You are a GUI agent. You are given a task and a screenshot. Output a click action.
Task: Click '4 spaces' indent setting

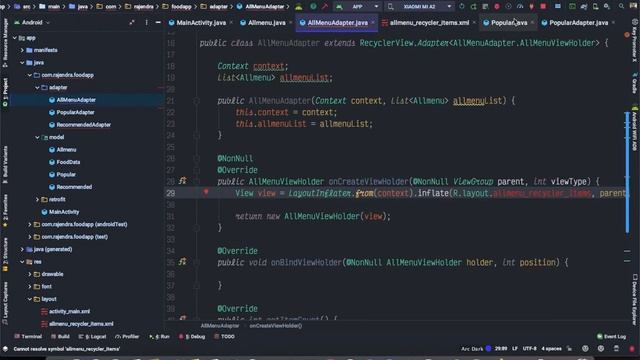(x=551, y=349)
